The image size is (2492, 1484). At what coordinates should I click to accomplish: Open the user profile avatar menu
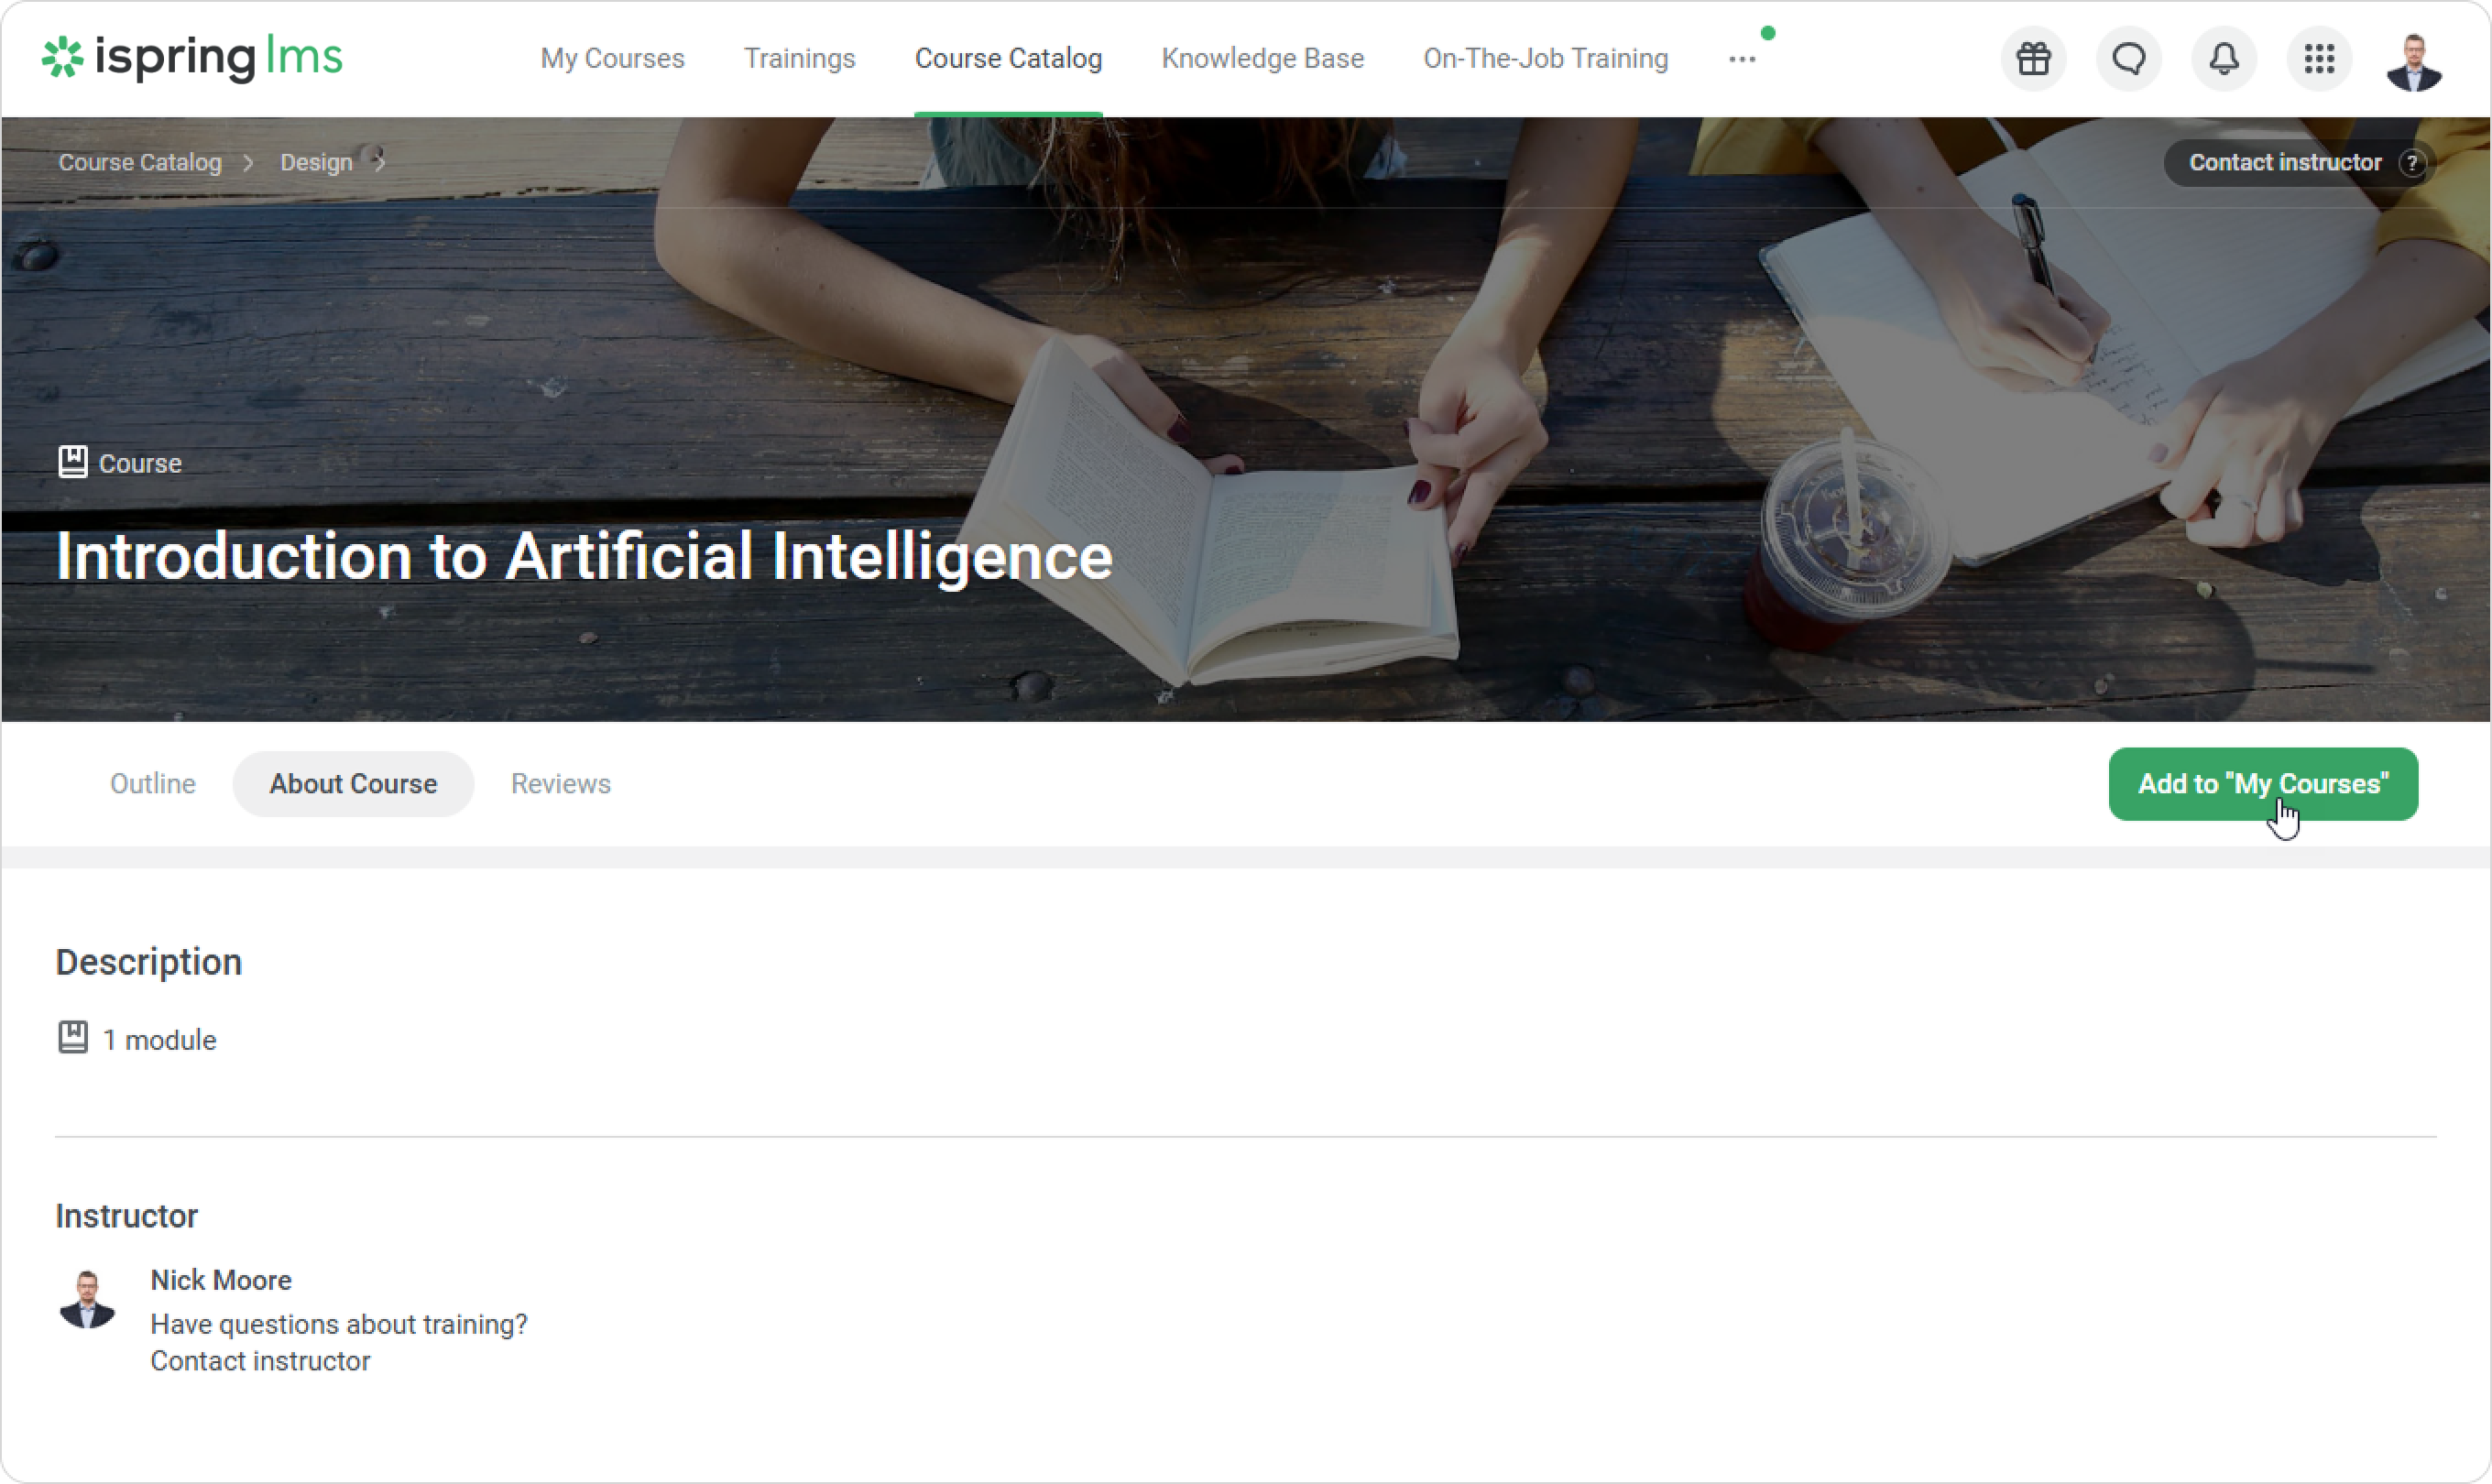[x=2414, y=61]
